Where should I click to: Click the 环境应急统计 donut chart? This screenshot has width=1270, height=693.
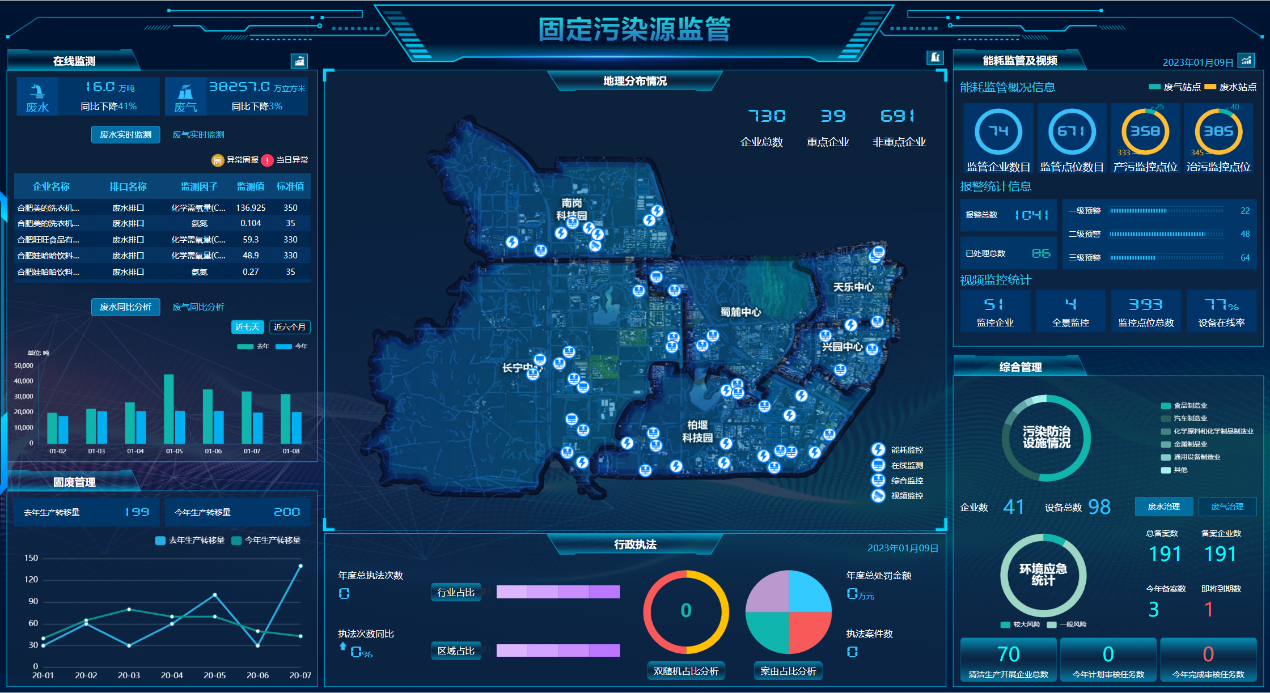(1044, 575)
